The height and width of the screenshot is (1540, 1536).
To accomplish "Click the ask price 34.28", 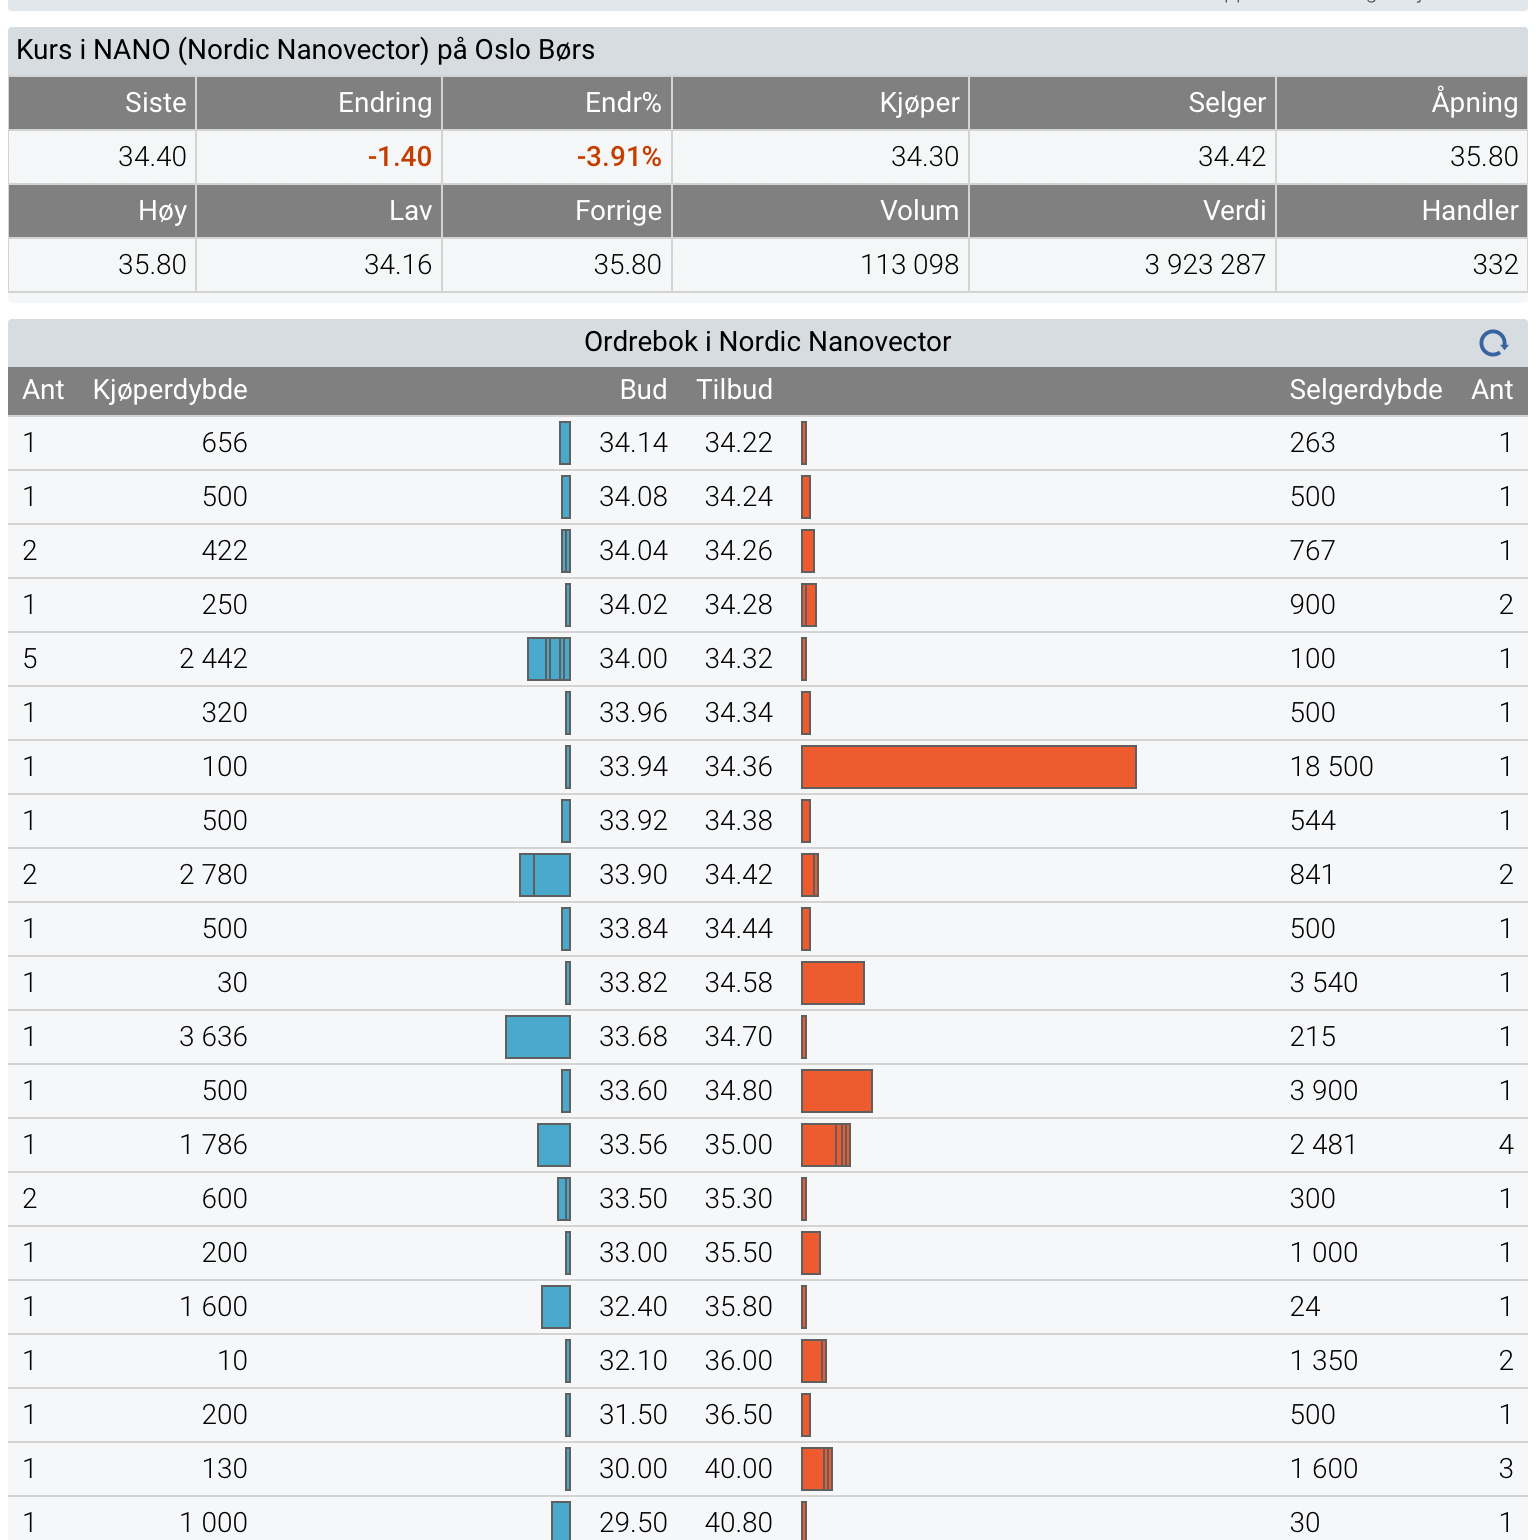I will [x=739, y=605].
